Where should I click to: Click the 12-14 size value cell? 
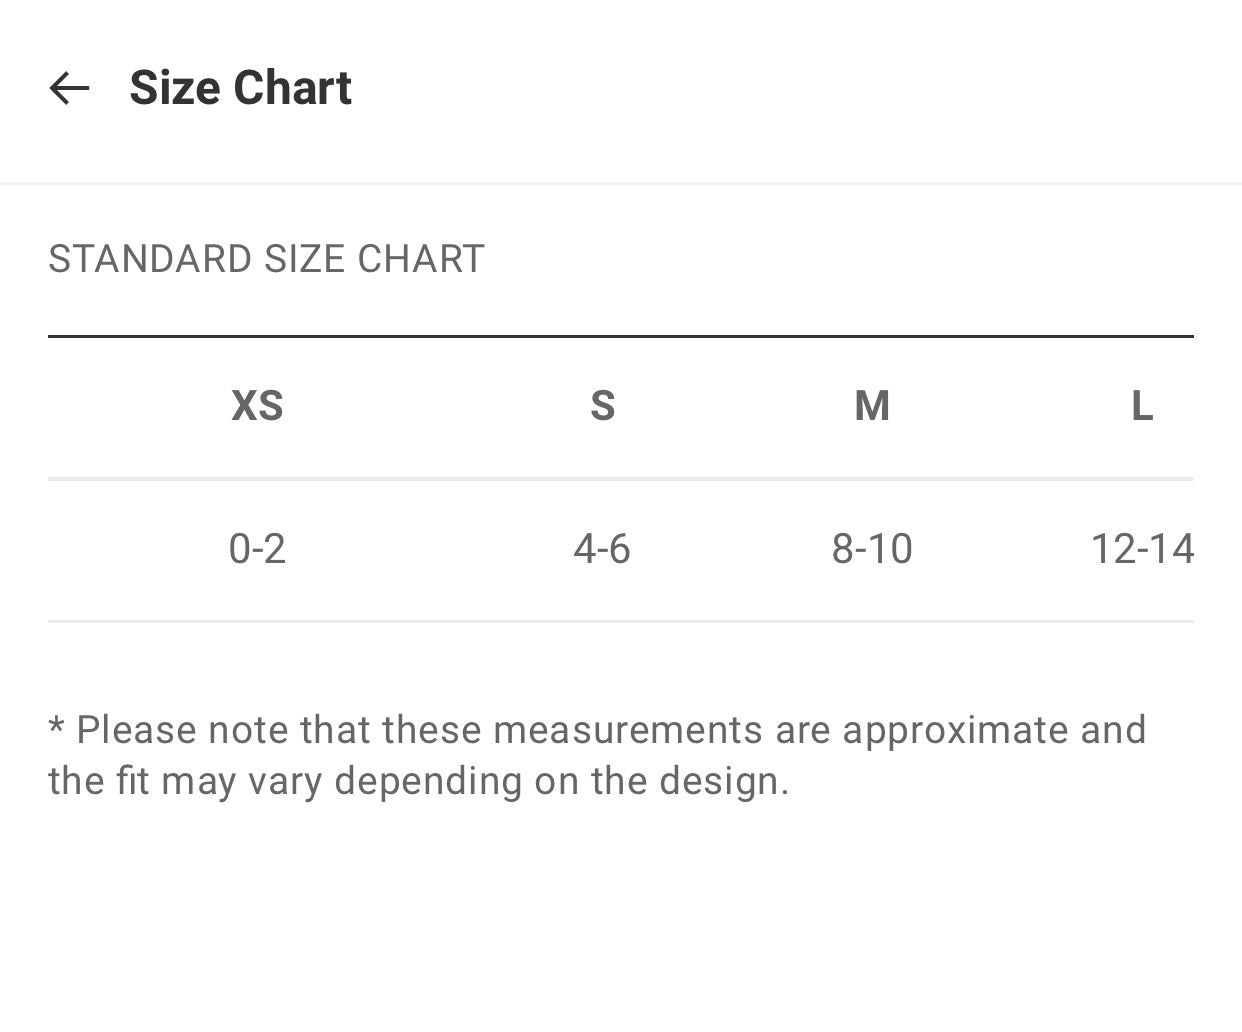(1142, 549)
